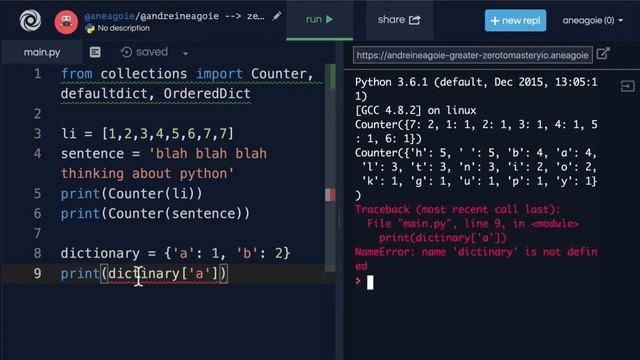640x360 pixels.
Task: Click the 'Traceback (most recent call last)' line
Action: (458, 210)
